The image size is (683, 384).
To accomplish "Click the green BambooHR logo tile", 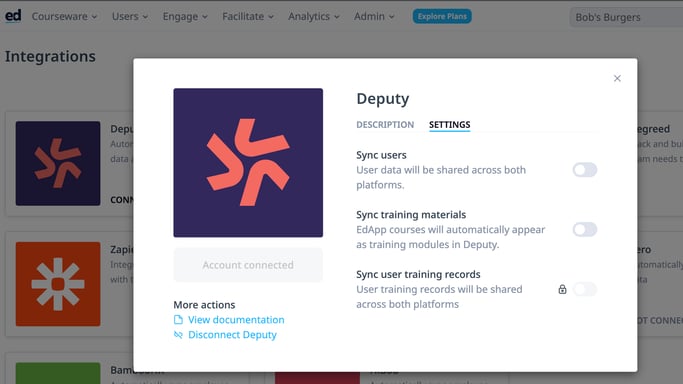I will (58, 373).
